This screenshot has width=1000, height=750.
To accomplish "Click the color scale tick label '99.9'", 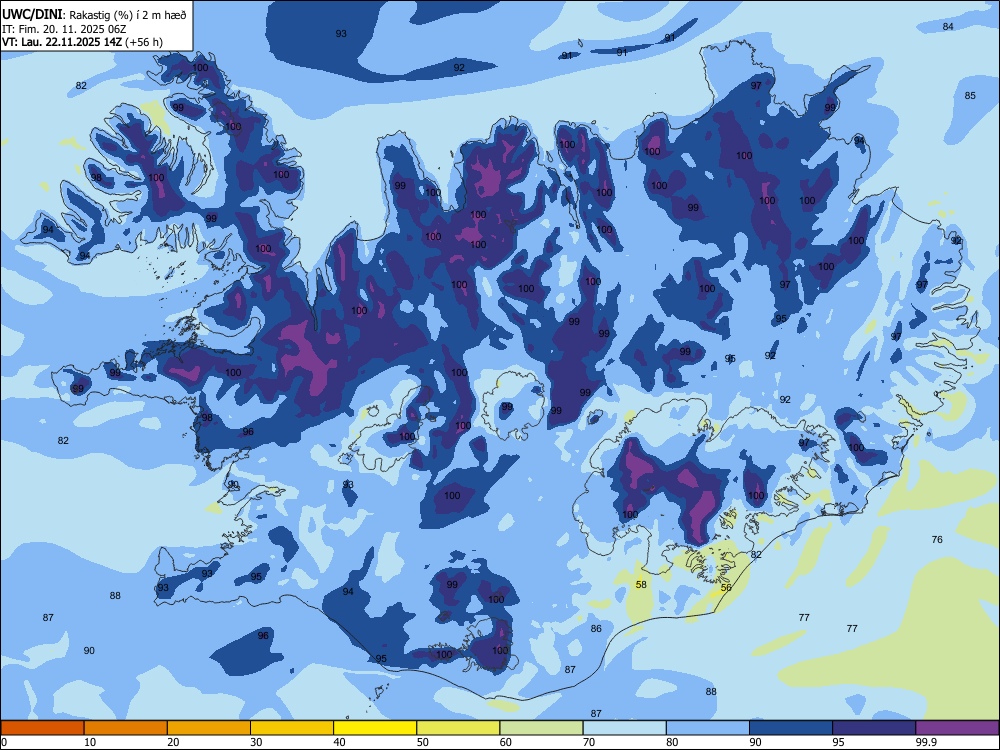I will tap(926, 742).
